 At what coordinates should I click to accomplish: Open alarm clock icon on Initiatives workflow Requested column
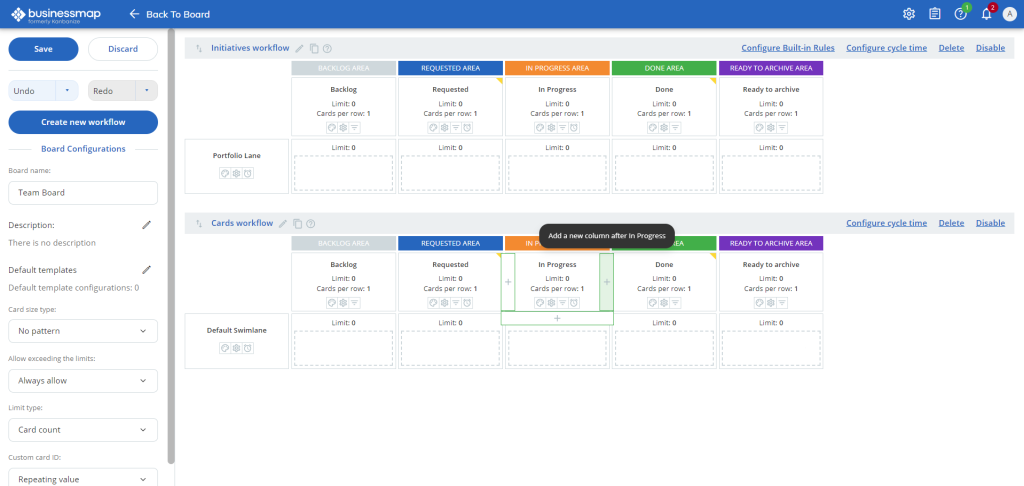click(x=467, y=128)
